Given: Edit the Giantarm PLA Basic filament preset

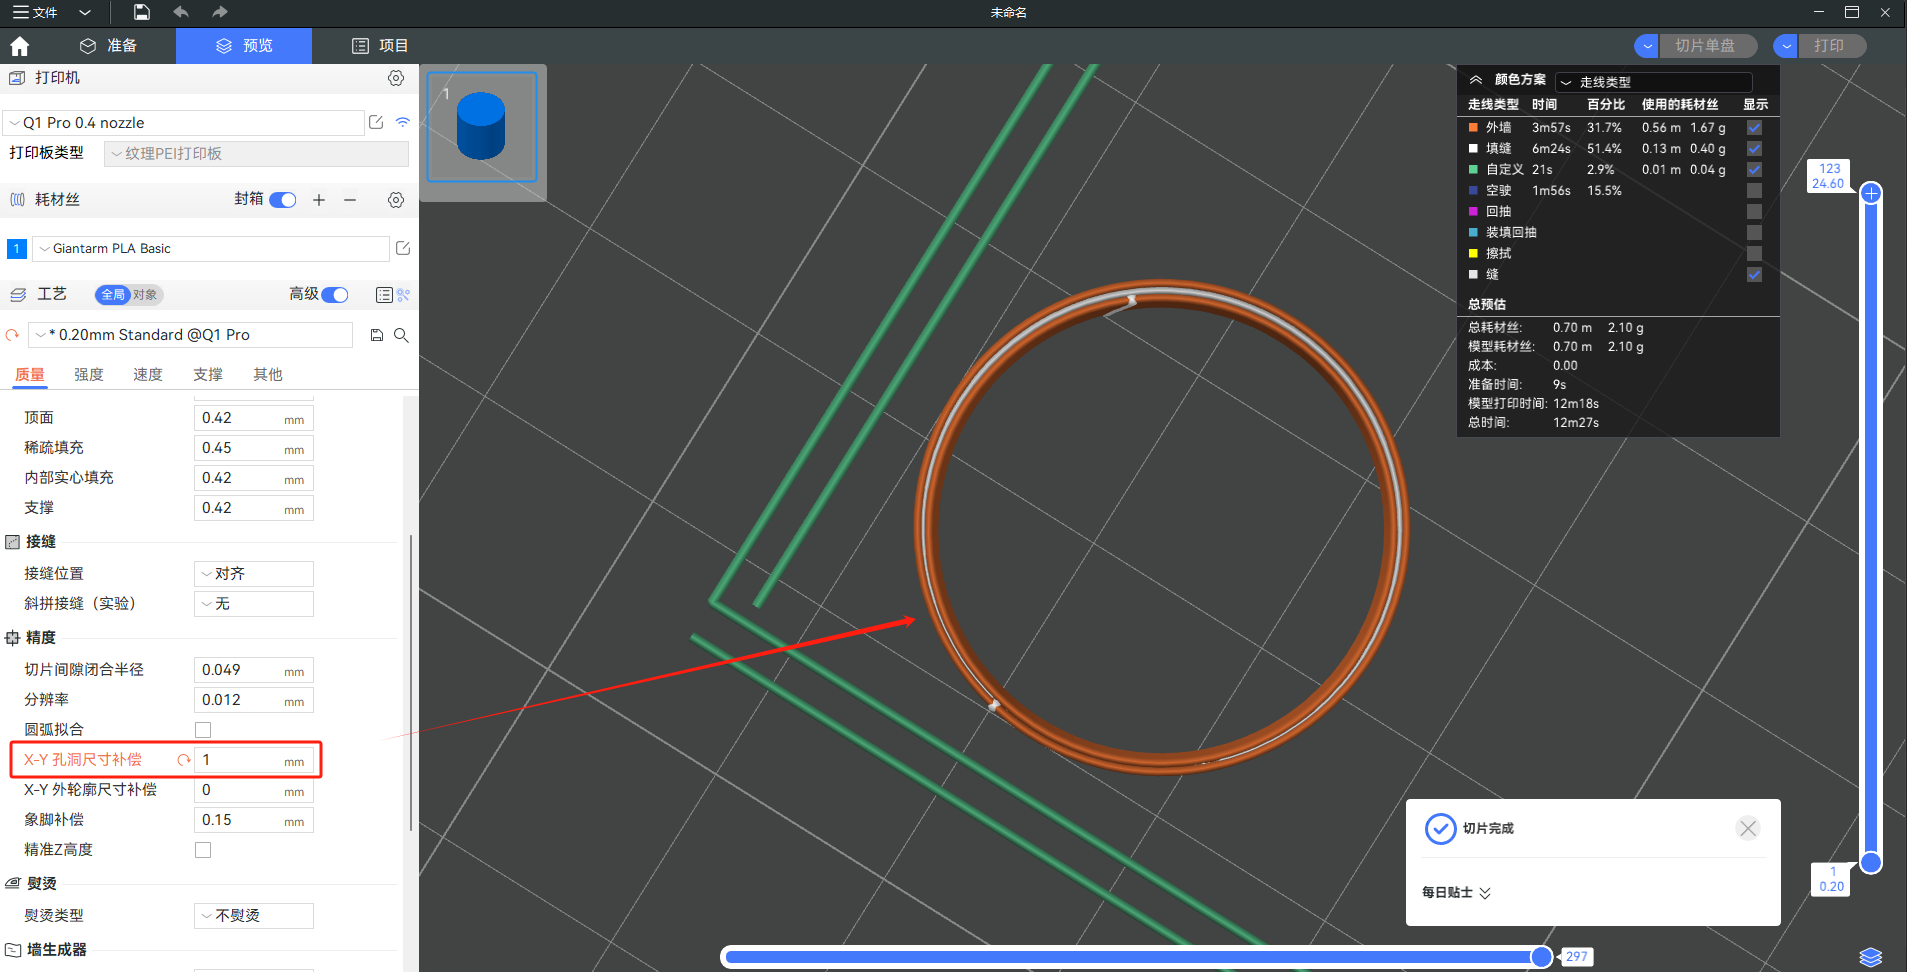Looking at the screenshot, I should point(403,248).
